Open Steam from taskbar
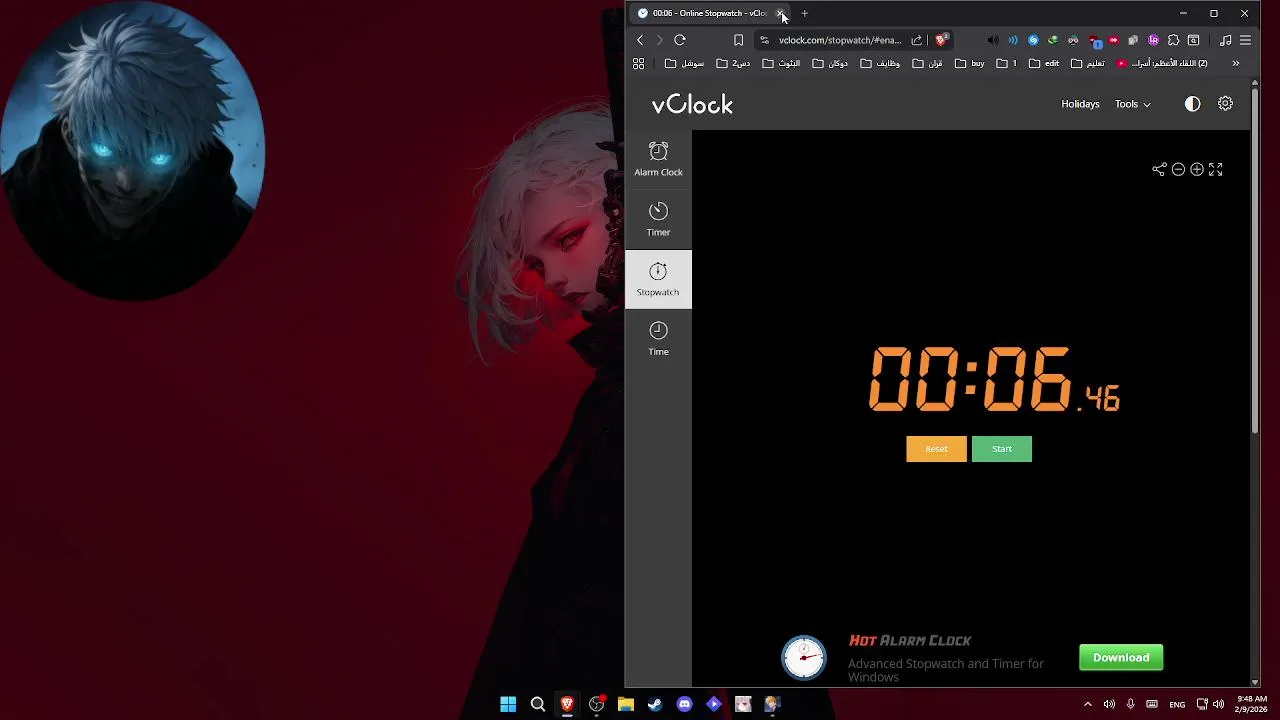The width and height of the screenshot is (1280, 720). tap(655, 704)
